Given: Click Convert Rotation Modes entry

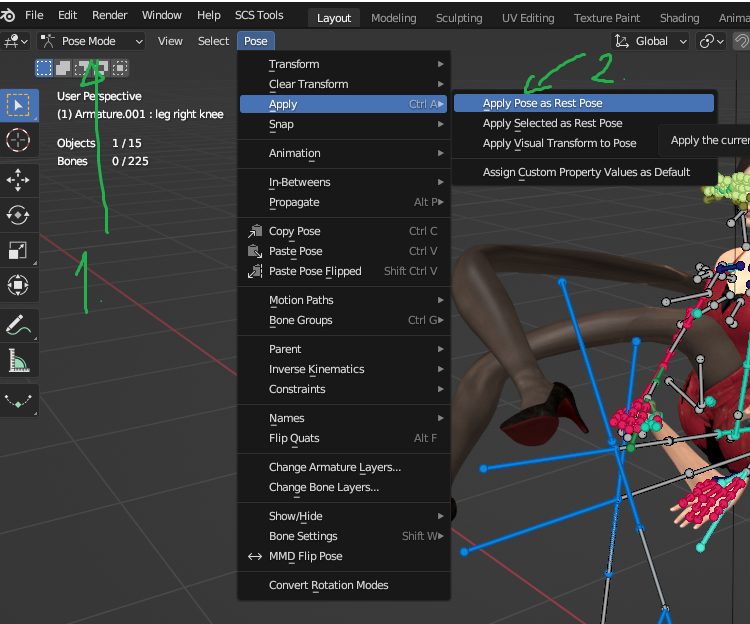Looking at the screenshot, I should (343, 585).
